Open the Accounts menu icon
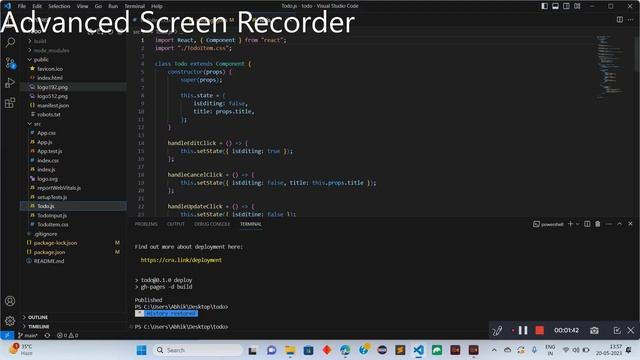This screenshot has height=360, width=640. pos(10,301)
